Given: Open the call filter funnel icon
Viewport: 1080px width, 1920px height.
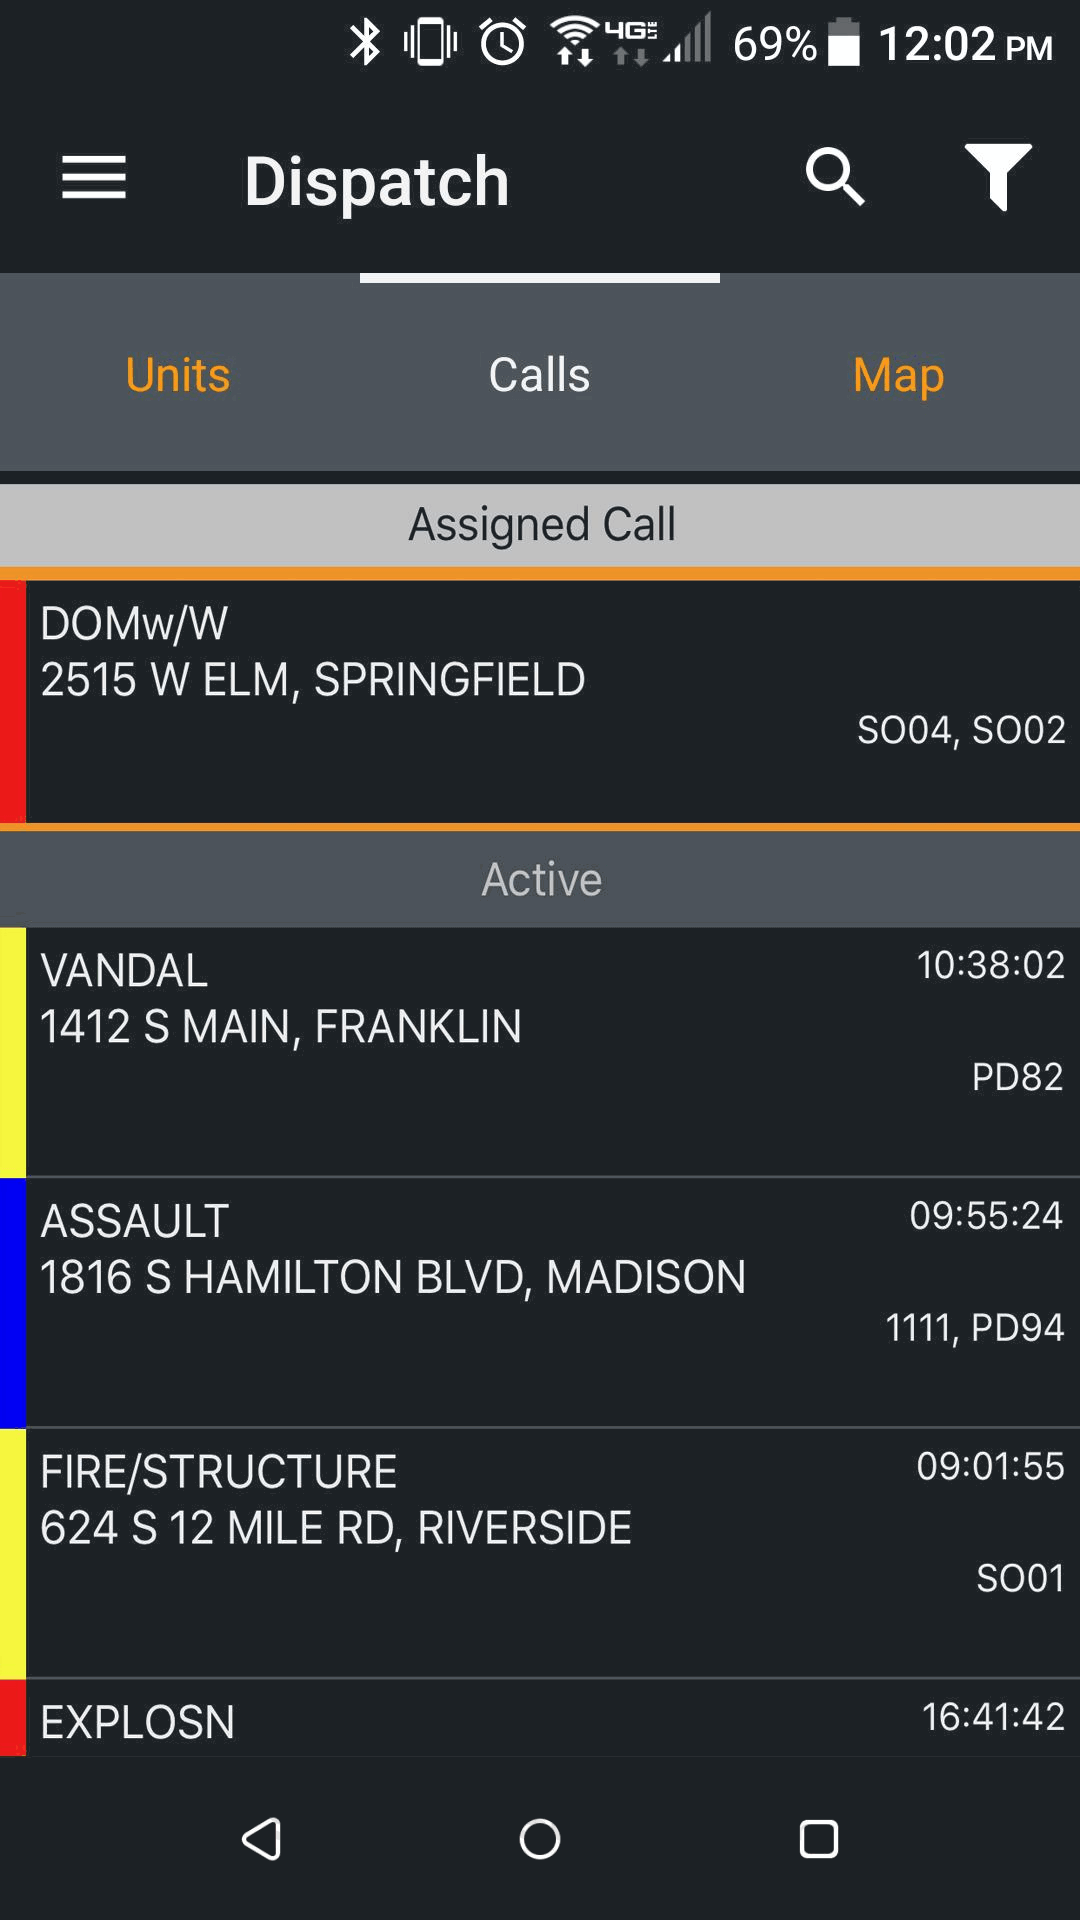Looking at the screenshot, I should (x=997, y=177).
